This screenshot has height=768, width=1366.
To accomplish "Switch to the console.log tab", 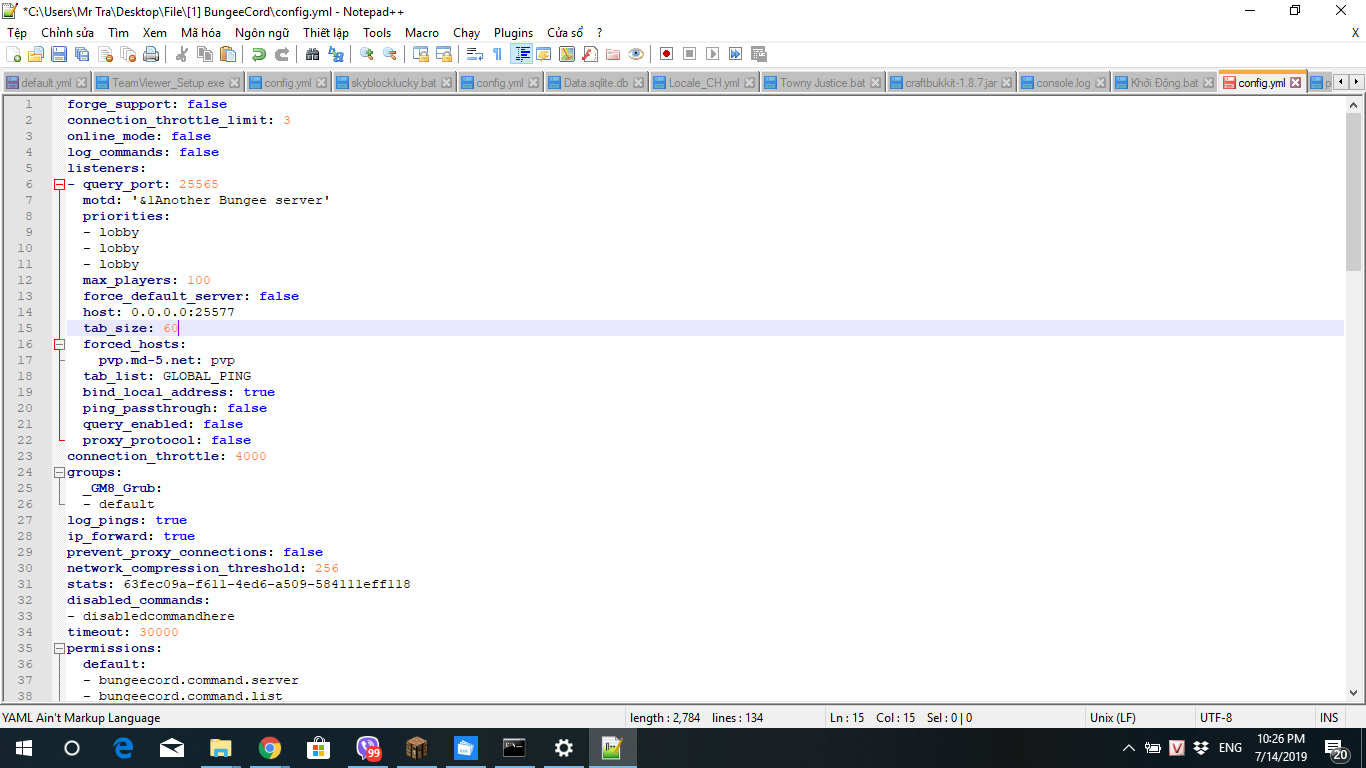I will click(x=1062, y=83).
